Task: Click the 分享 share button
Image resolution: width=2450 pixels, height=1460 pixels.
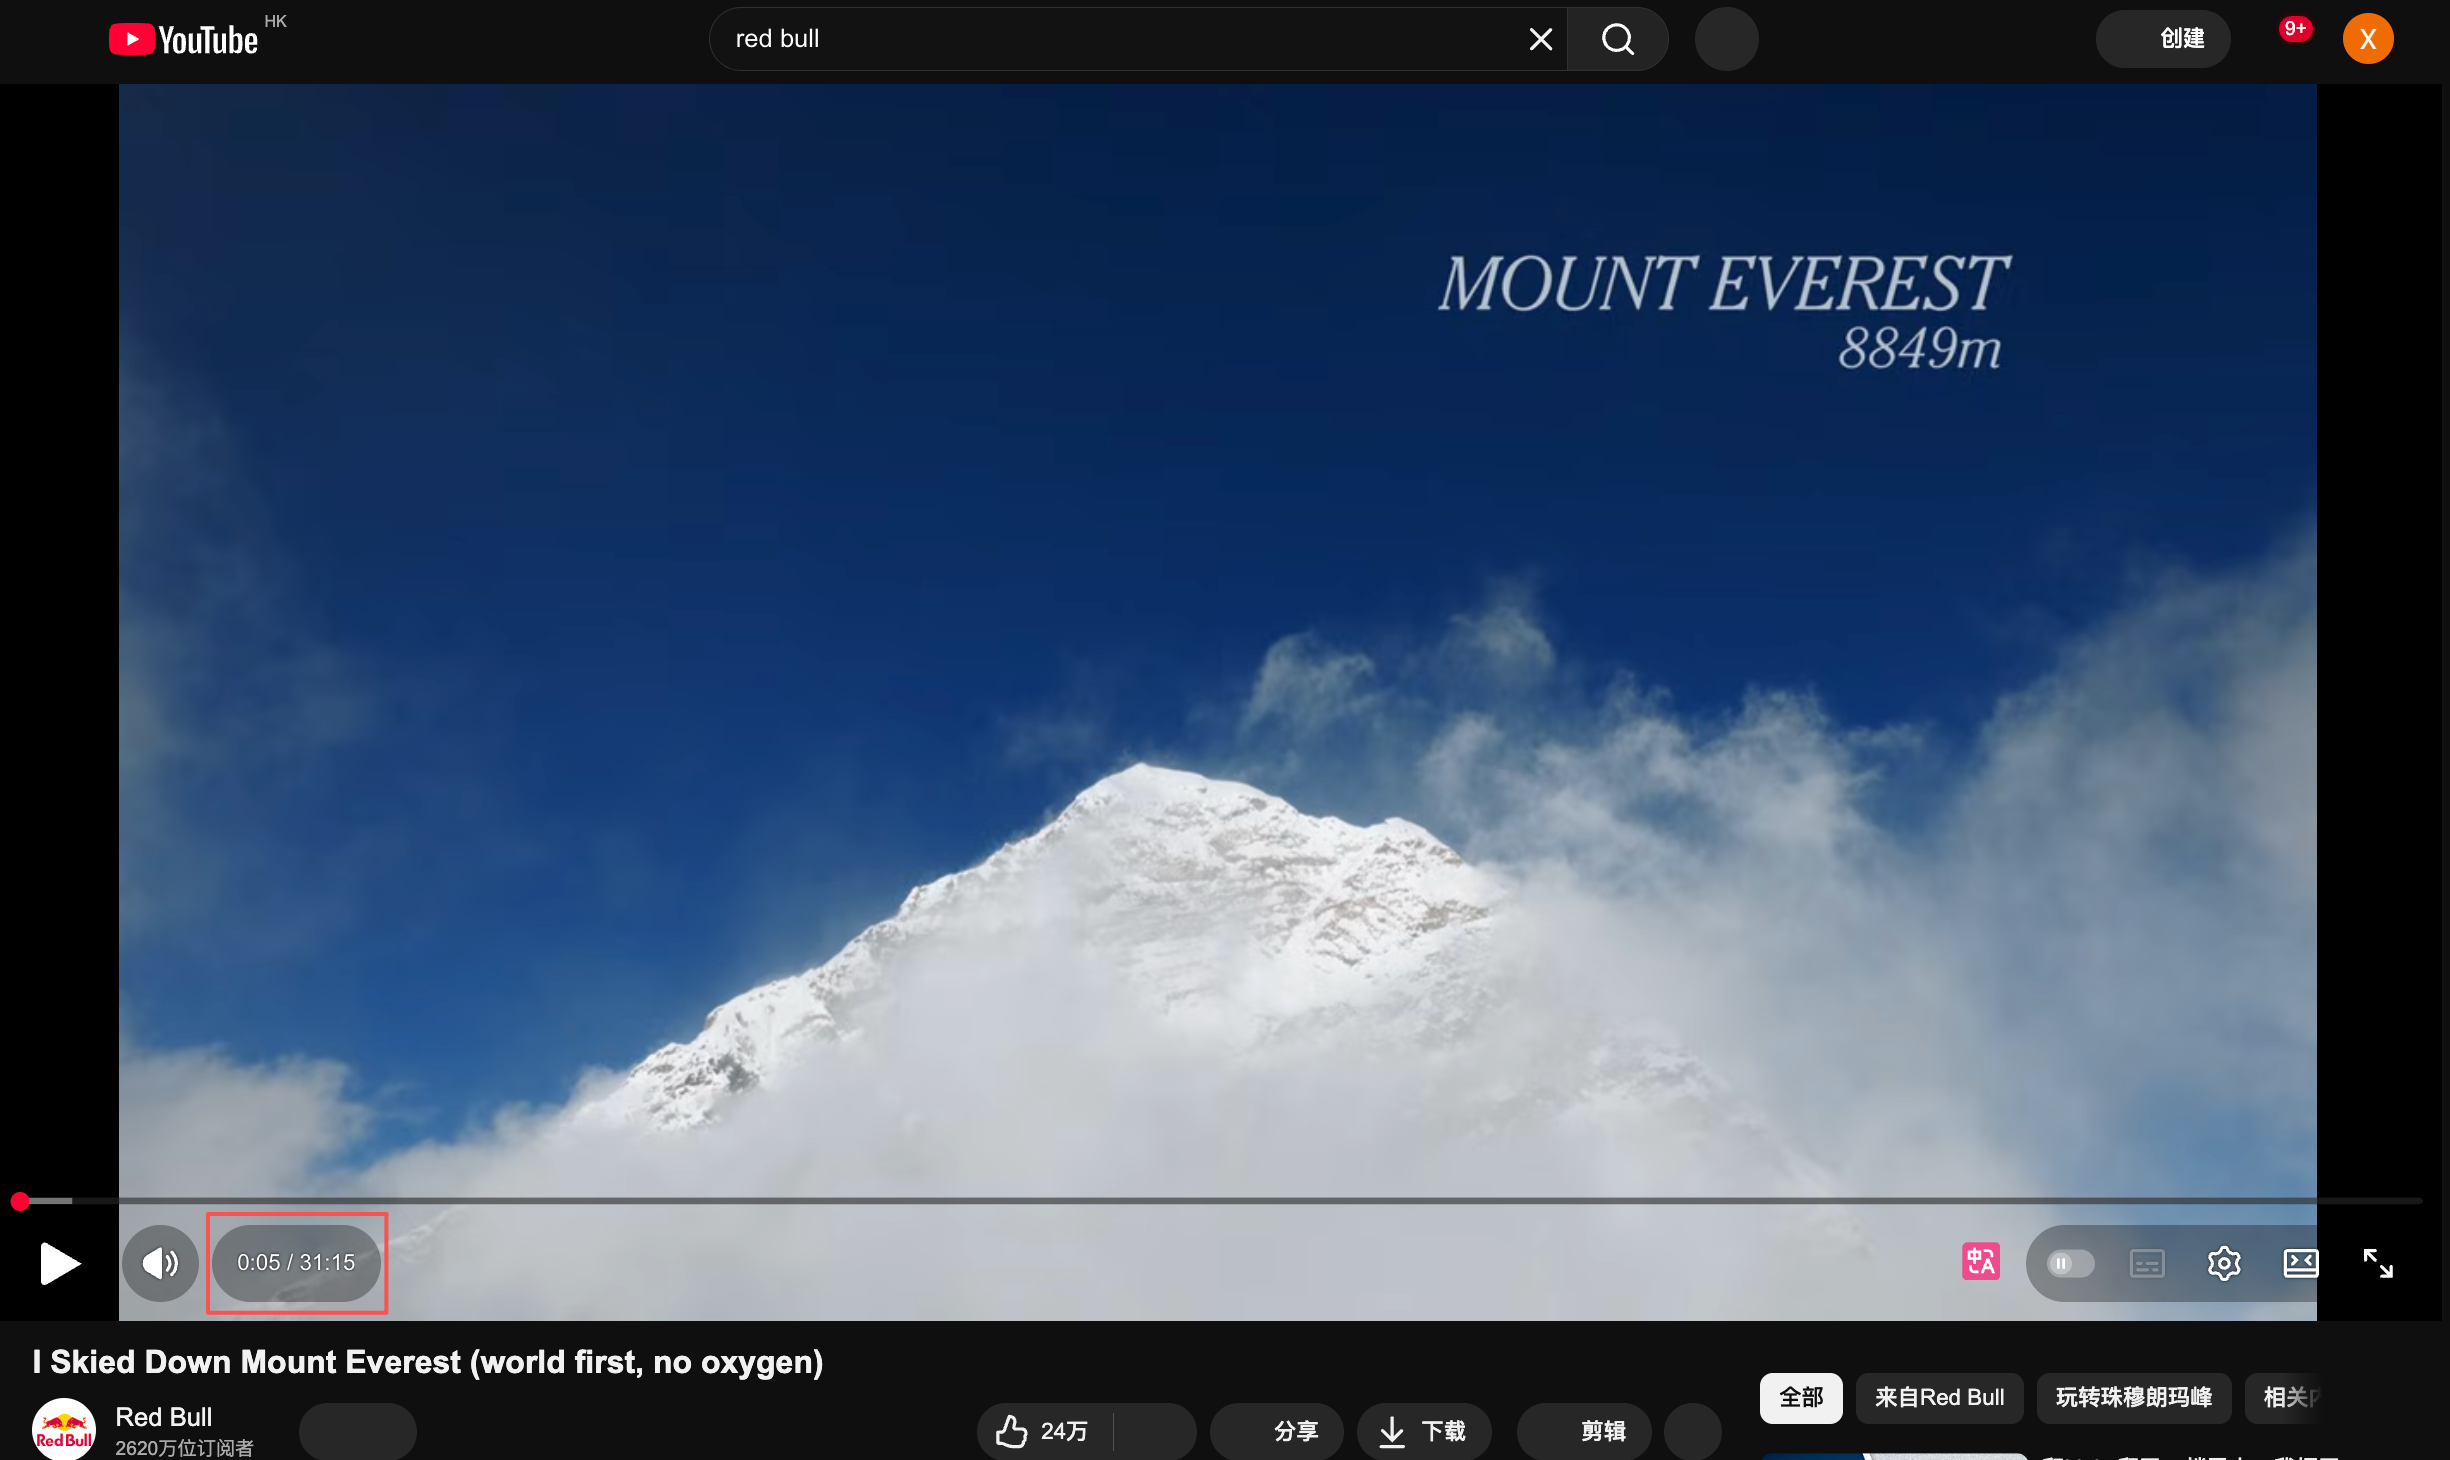Action: pos(1277,1431)
